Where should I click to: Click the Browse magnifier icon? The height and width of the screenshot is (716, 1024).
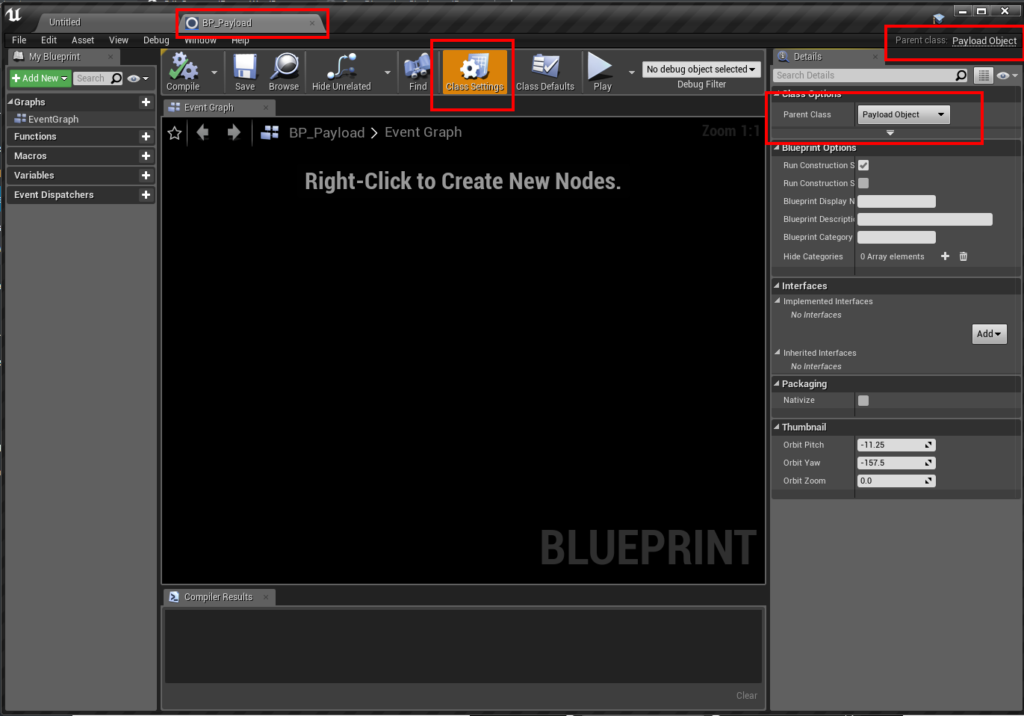click(x=284, y=71)
